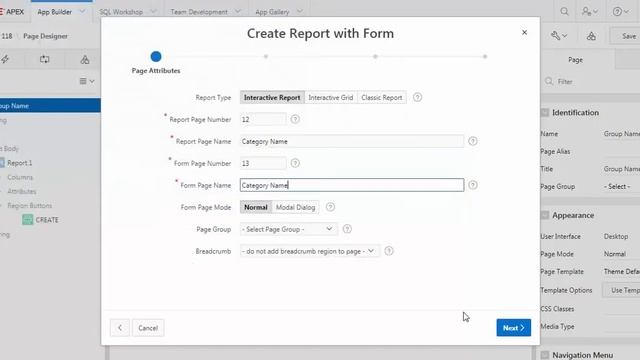
Task: Set Form Page Mode to Modal Dialog
Action: [x=296, y=207]
